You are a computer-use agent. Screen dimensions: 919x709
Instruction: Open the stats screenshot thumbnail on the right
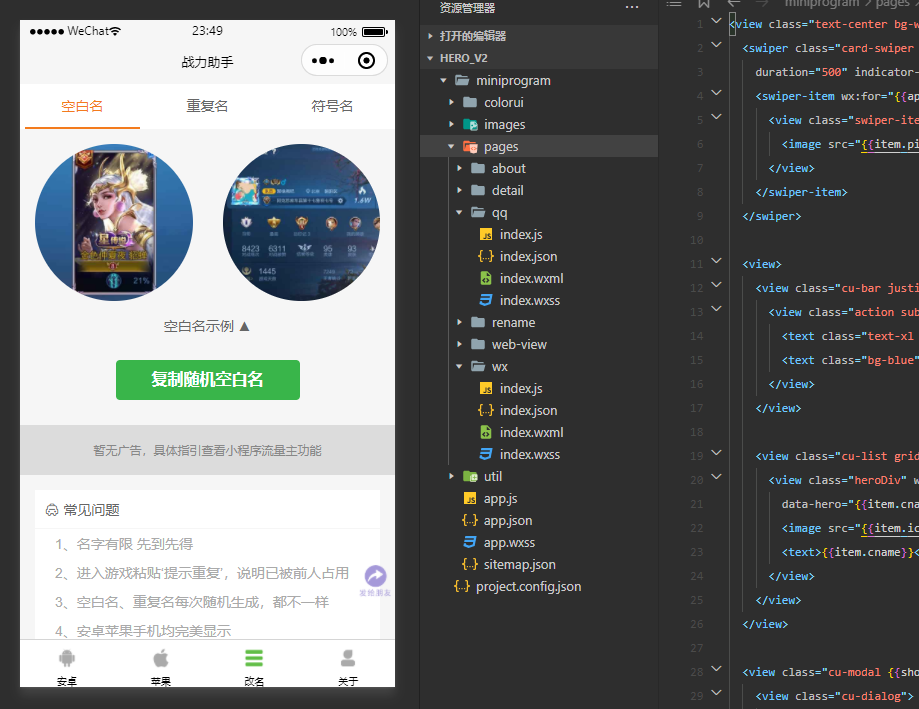point(301,223)
